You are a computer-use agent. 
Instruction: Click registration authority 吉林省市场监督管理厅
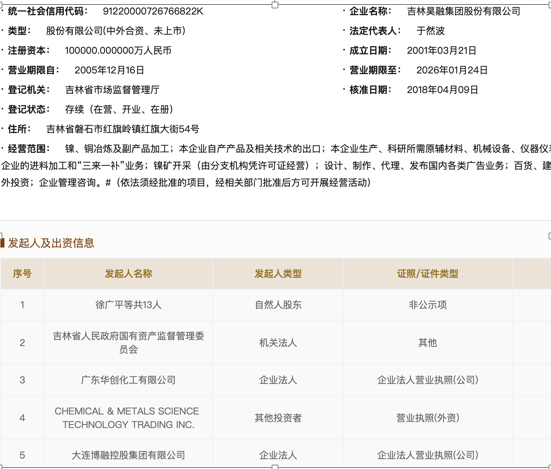[x=112, y=90]
